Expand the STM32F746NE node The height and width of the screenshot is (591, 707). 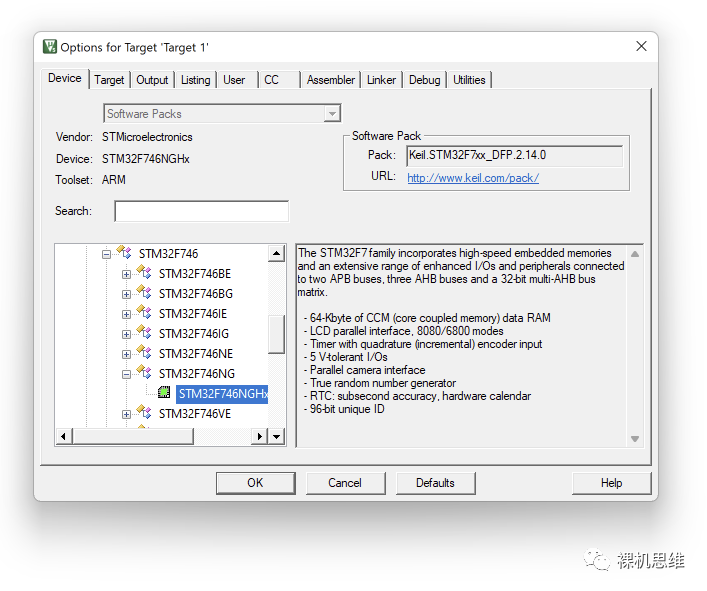pos(126,354)
